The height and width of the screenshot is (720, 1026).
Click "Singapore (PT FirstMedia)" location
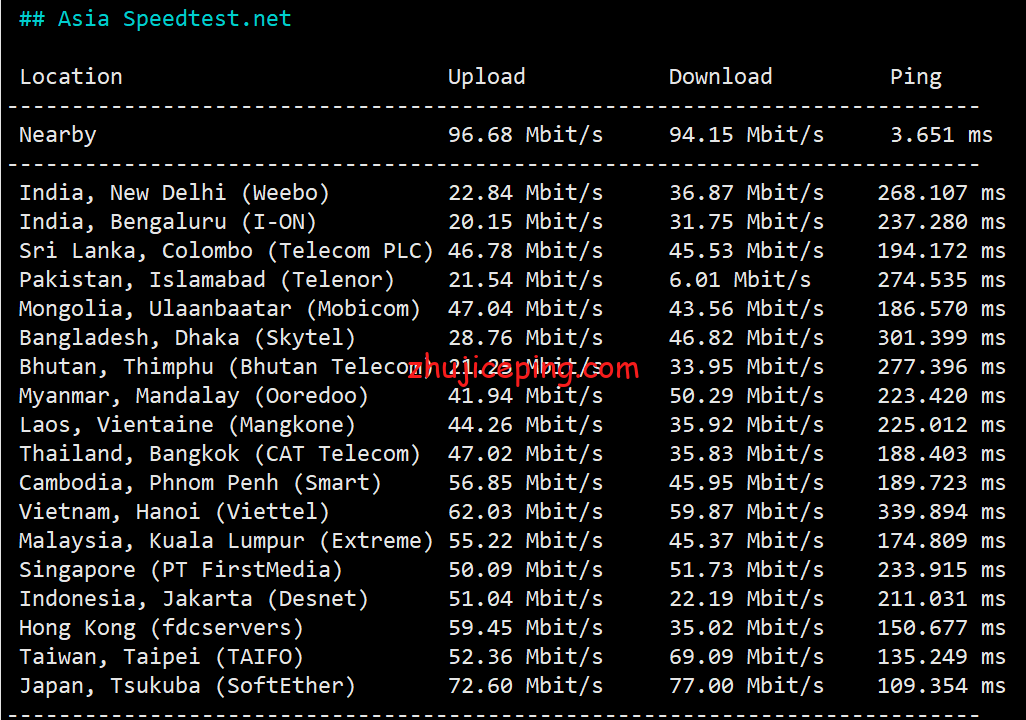tap(181, 570)
